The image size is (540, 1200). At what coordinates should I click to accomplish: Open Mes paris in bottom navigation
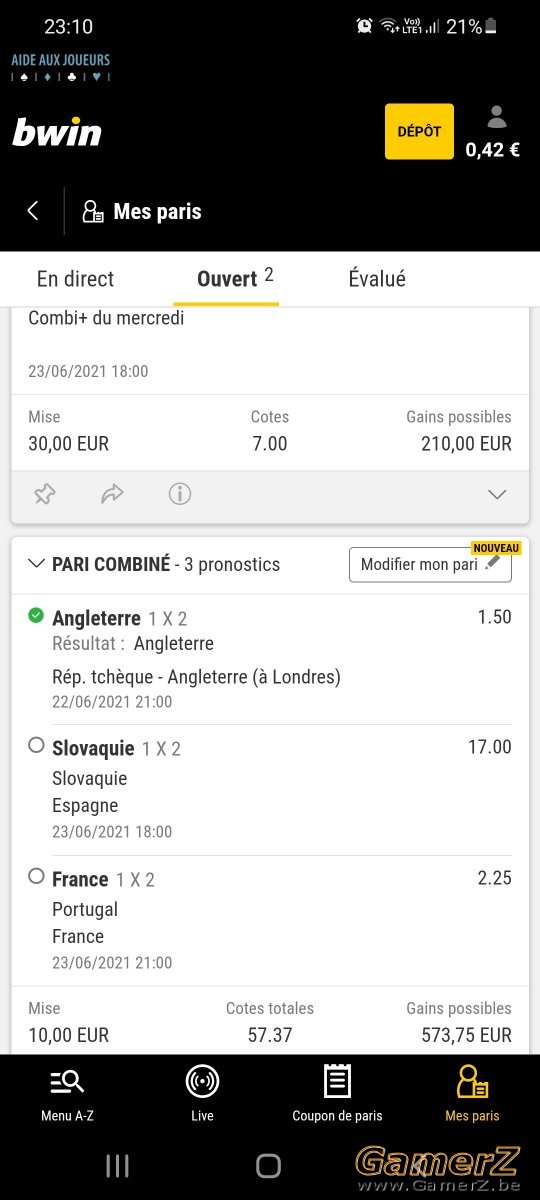[x=472, y=1093]
